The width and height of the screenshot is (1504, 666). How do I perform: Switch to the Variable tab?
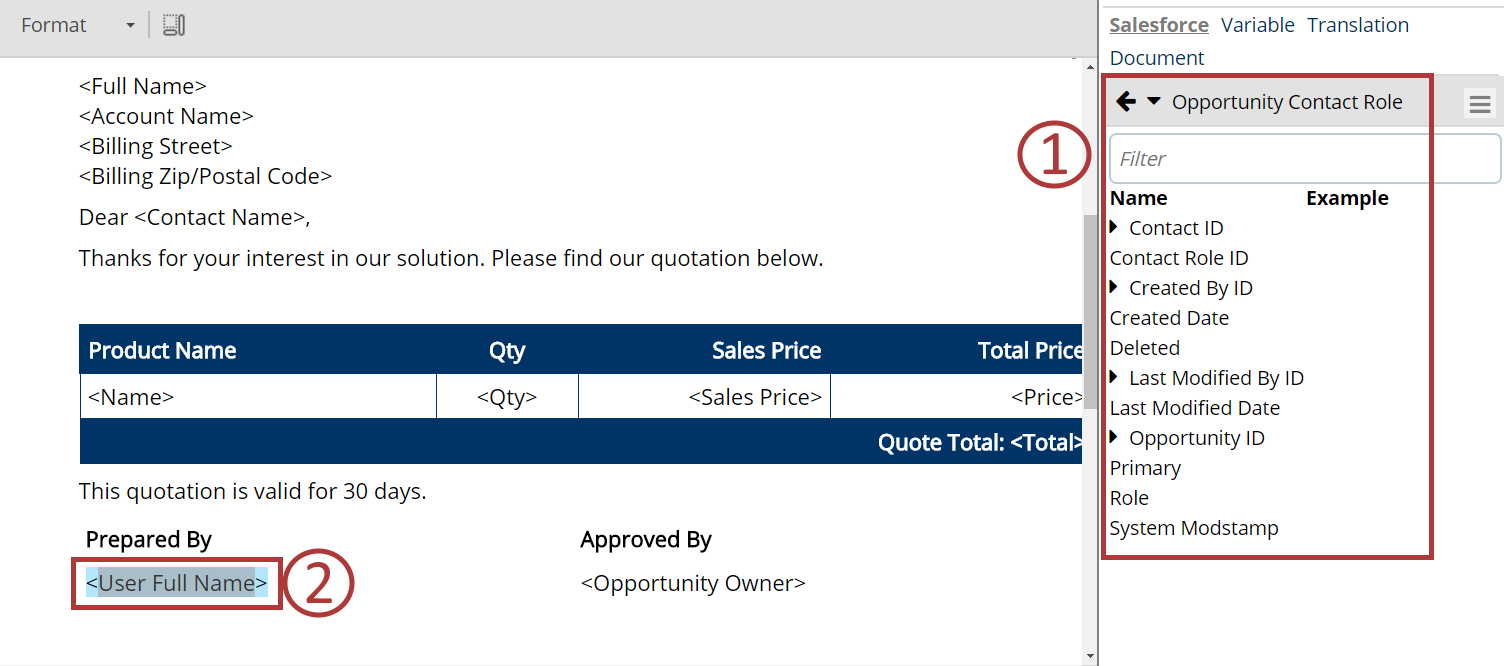click(1257, 24)
